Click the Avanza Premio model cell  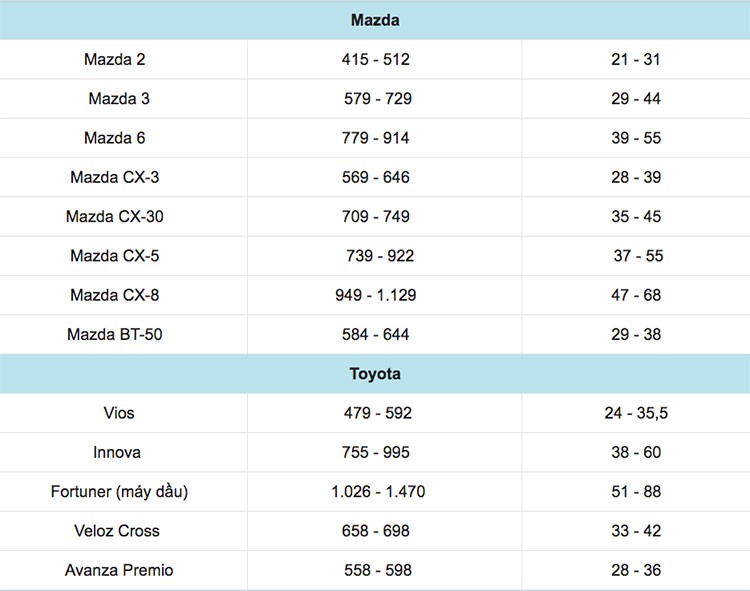(119, 570)
